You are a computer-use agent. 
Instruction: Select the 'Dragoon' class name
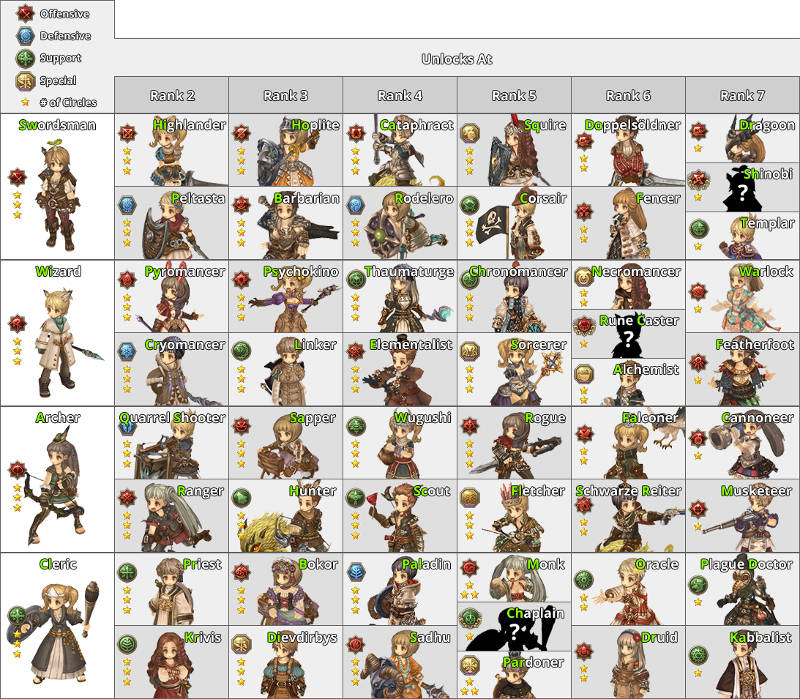pos(767,126)
